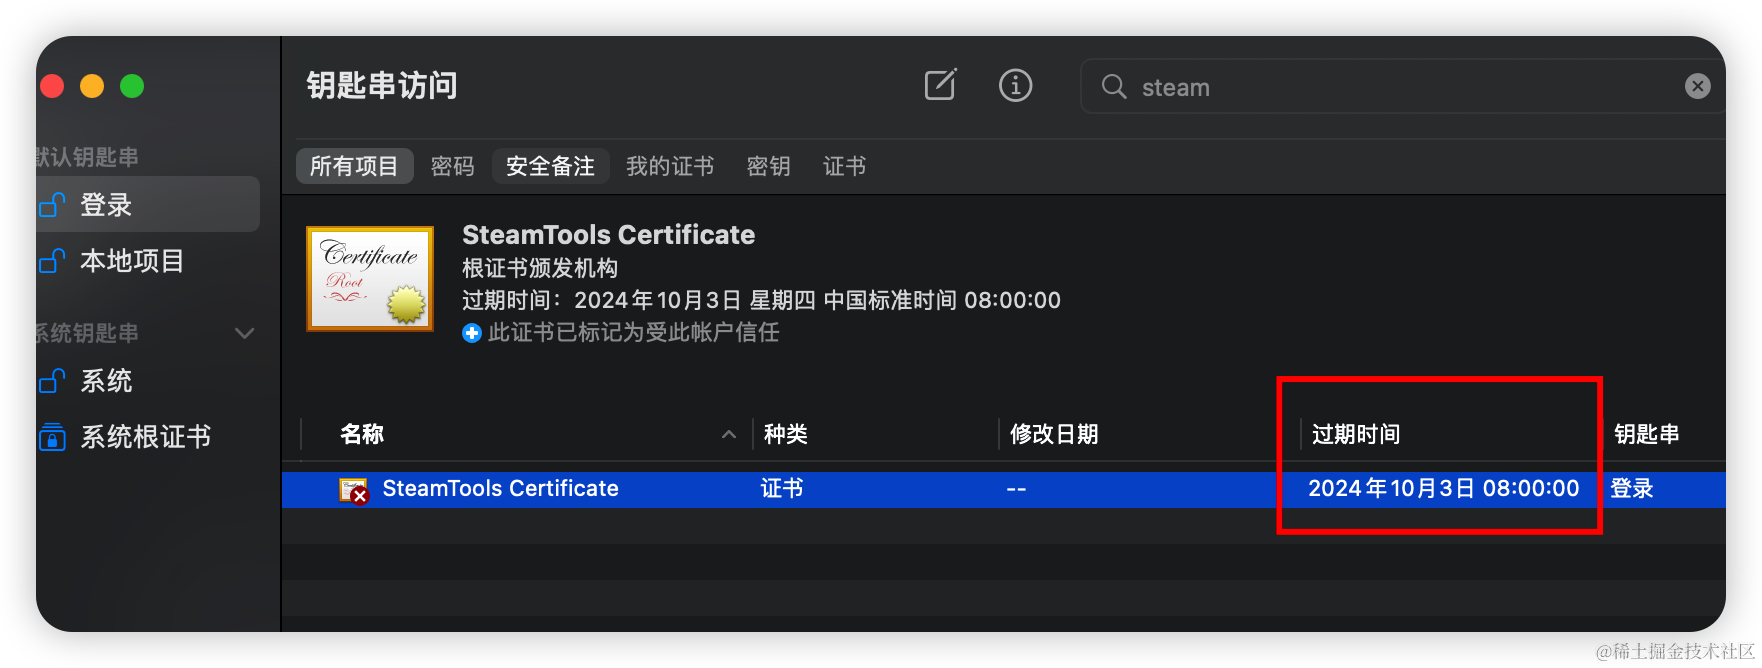Clear the steam search text

(1697, 87)
